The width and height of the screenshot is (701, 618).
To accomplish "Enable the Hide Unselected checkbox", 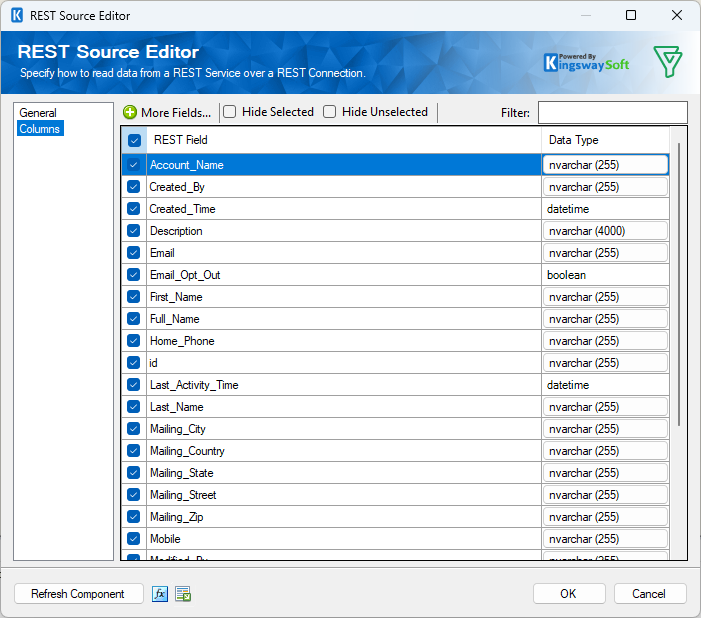I will [x=329, y=111].
